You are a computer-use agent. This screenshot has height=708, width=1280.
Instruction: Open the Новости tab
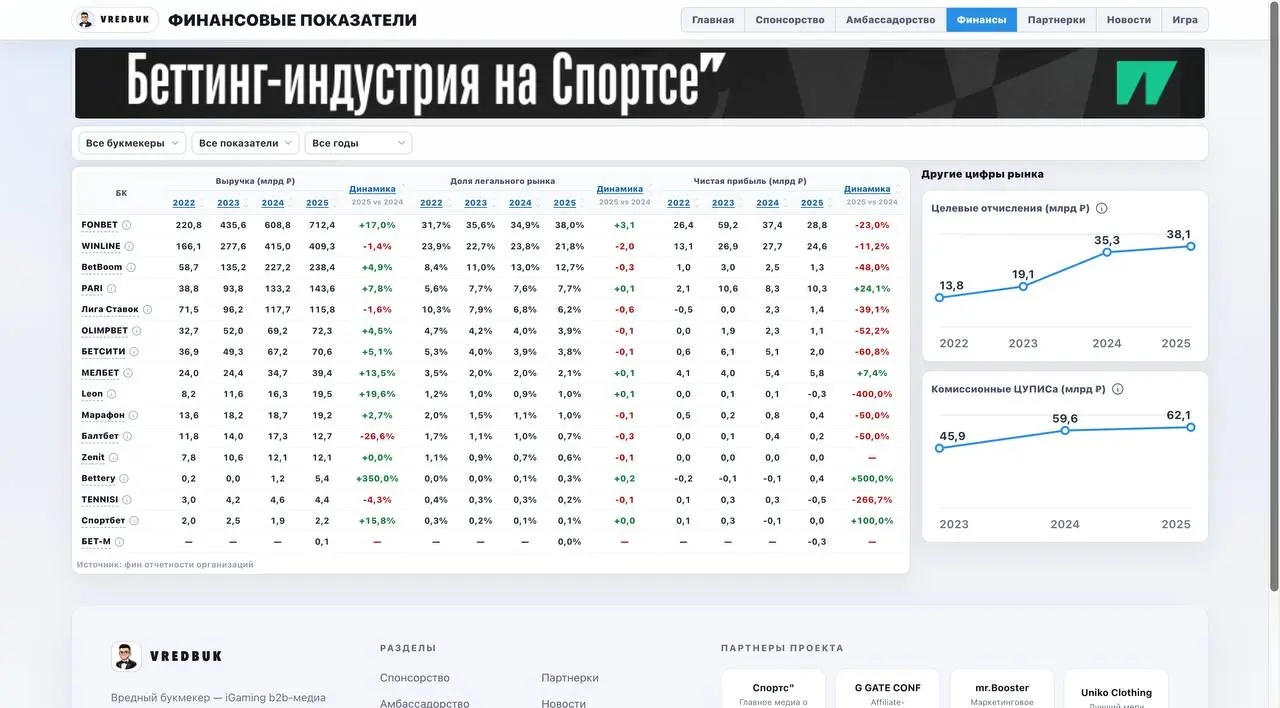tap(1129, 20)
